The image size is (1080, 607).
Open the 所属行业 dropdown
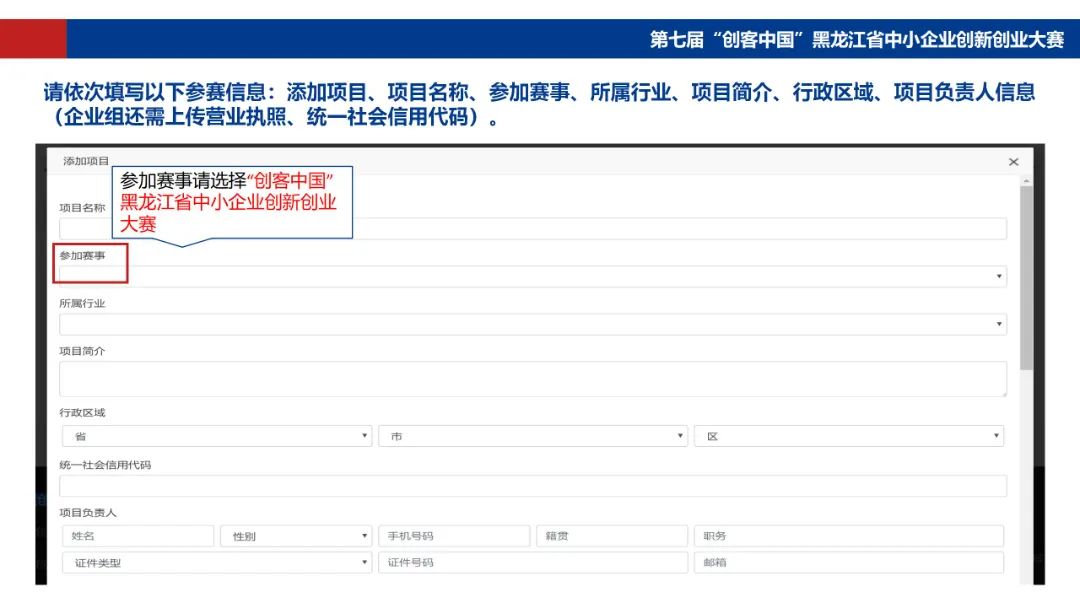click(x=532, y=324)
